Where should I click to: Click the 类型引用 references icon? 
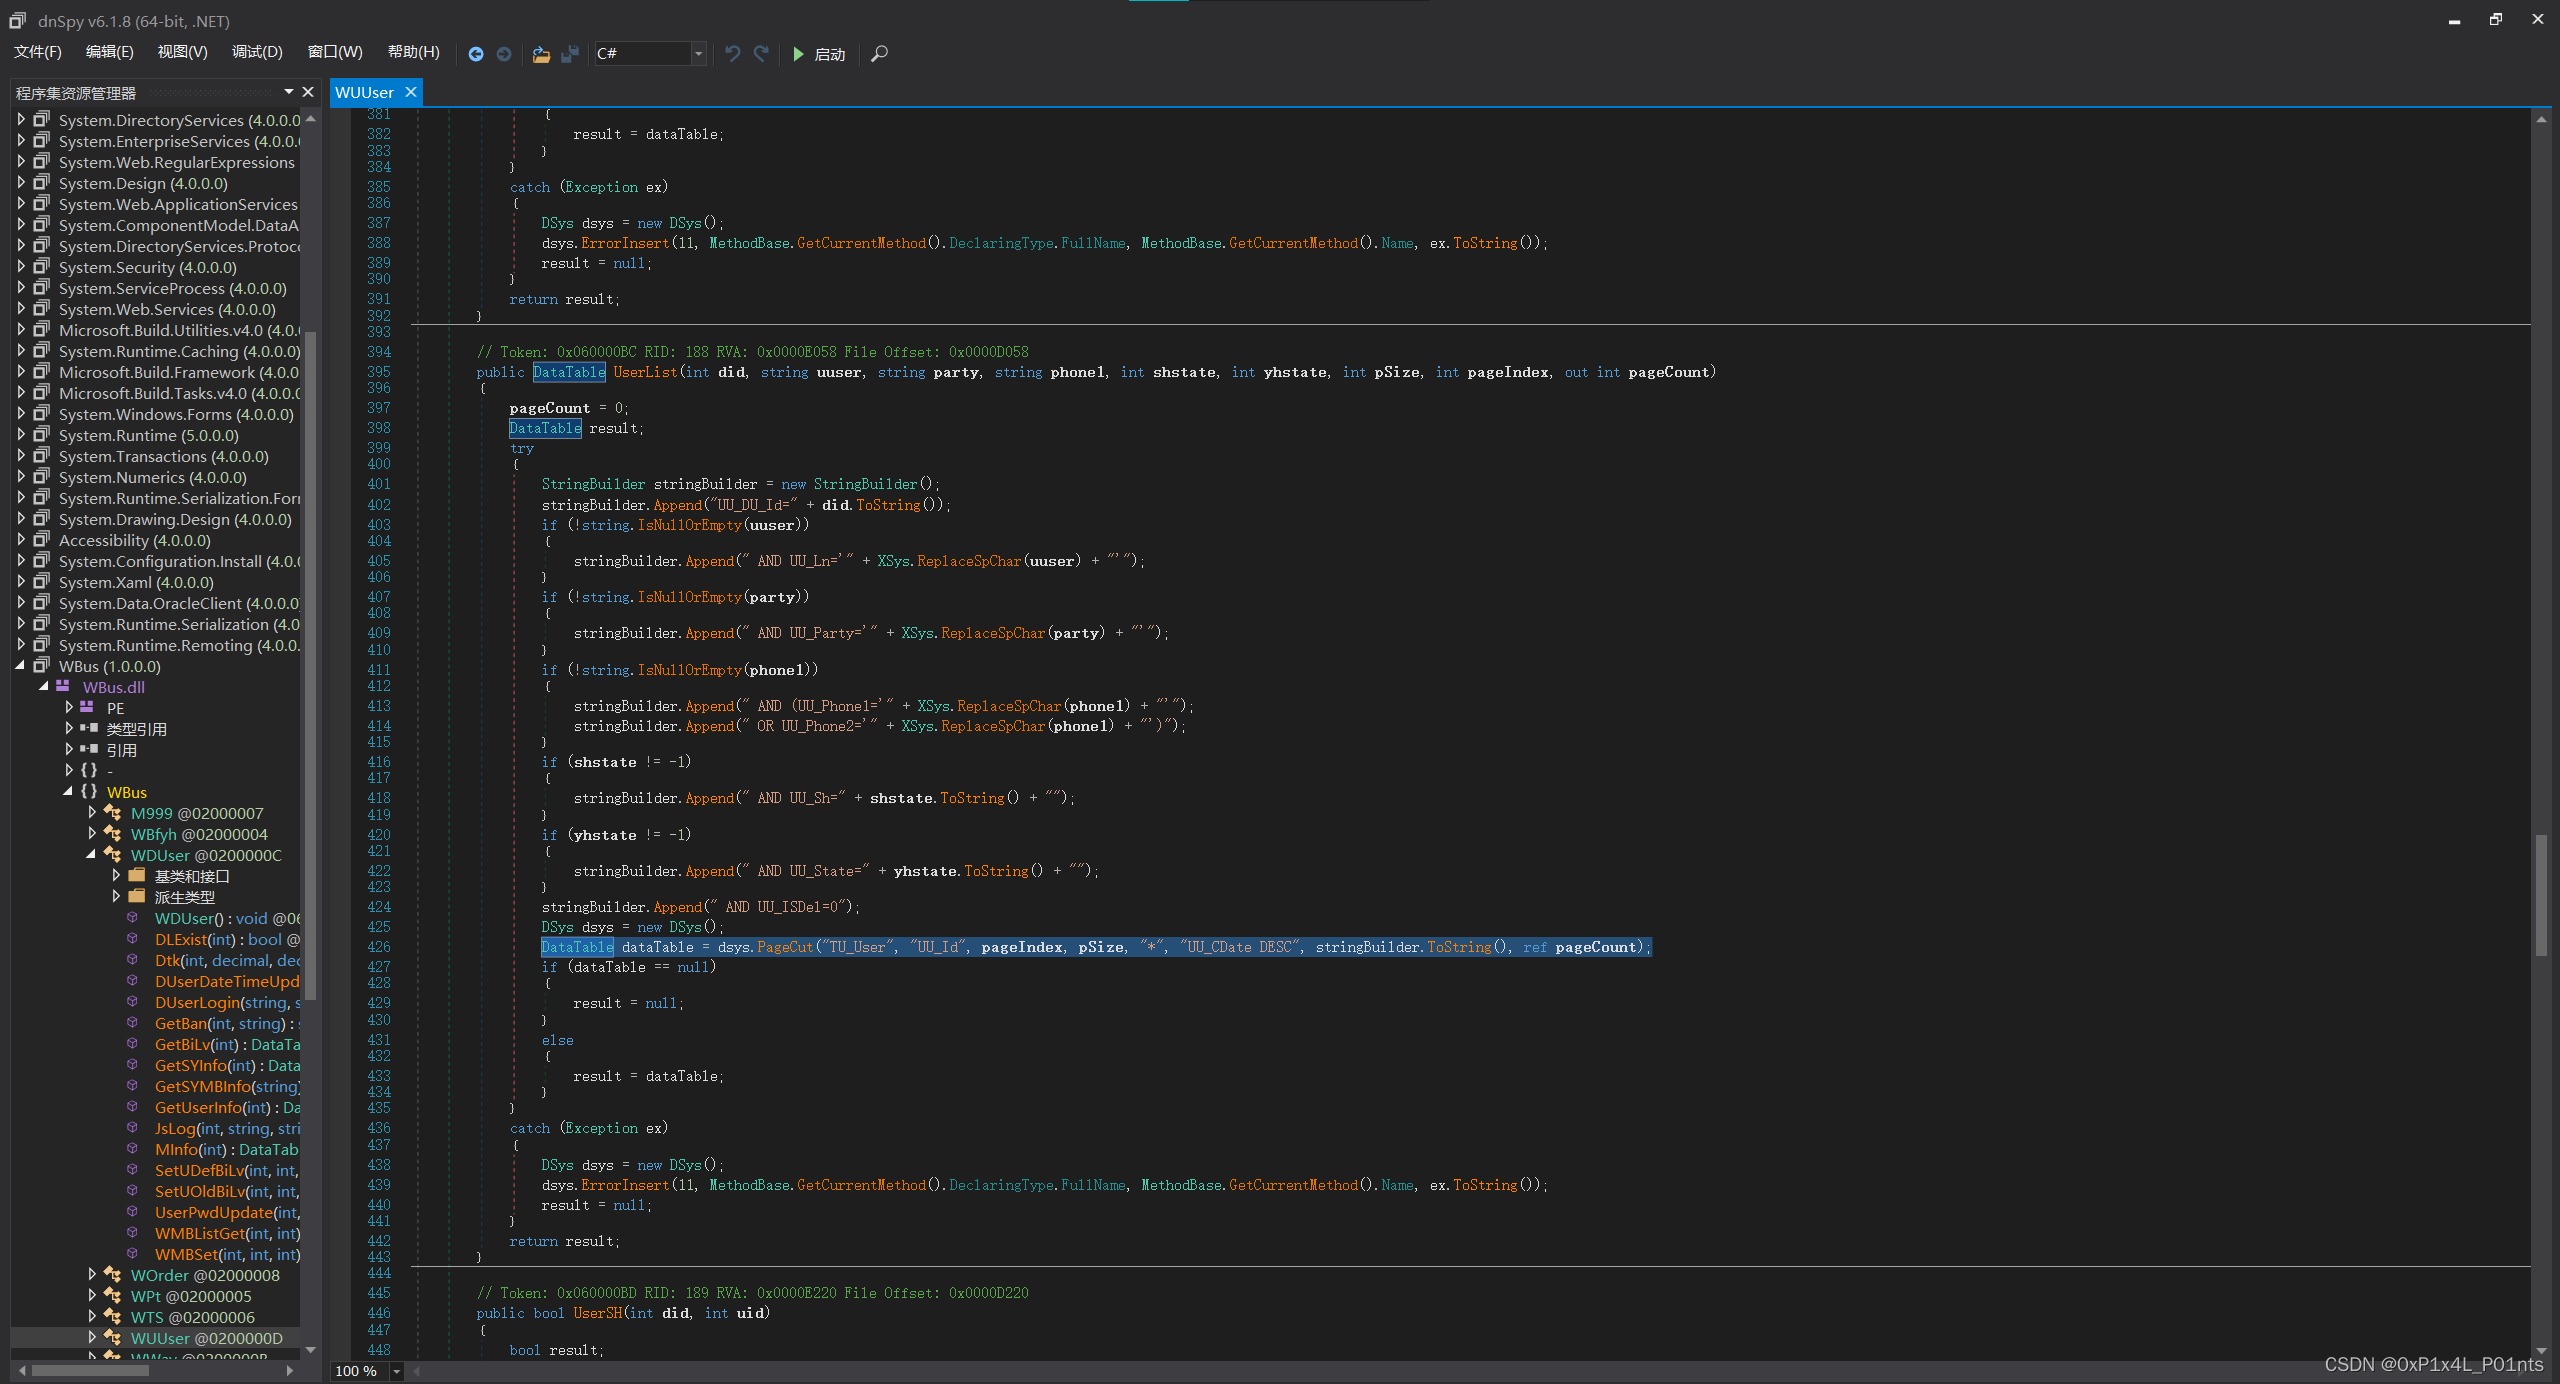89,728
